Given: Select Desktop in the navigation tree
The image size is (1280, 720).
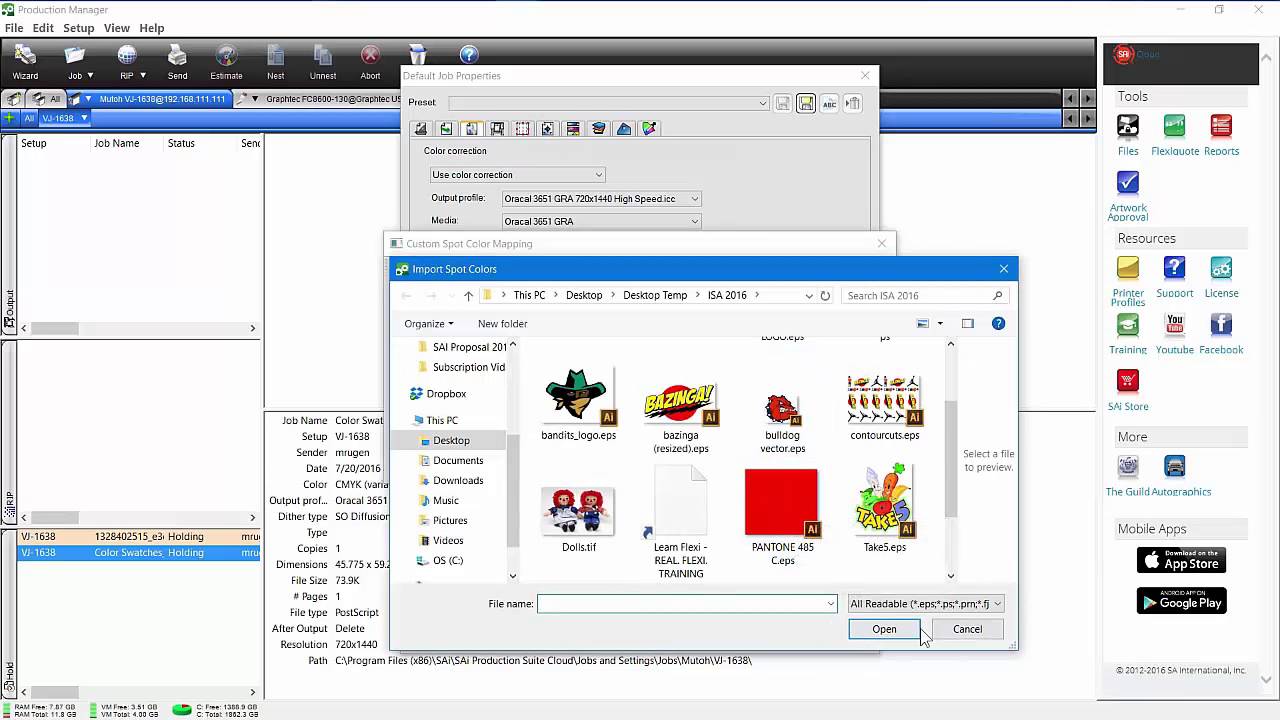Looking at the screenshot, I should point(451,440).
